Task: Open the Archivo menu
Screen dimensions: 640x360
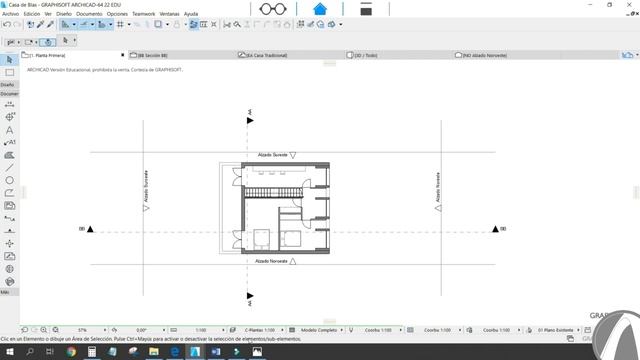Action: click(x=11, y=14)
